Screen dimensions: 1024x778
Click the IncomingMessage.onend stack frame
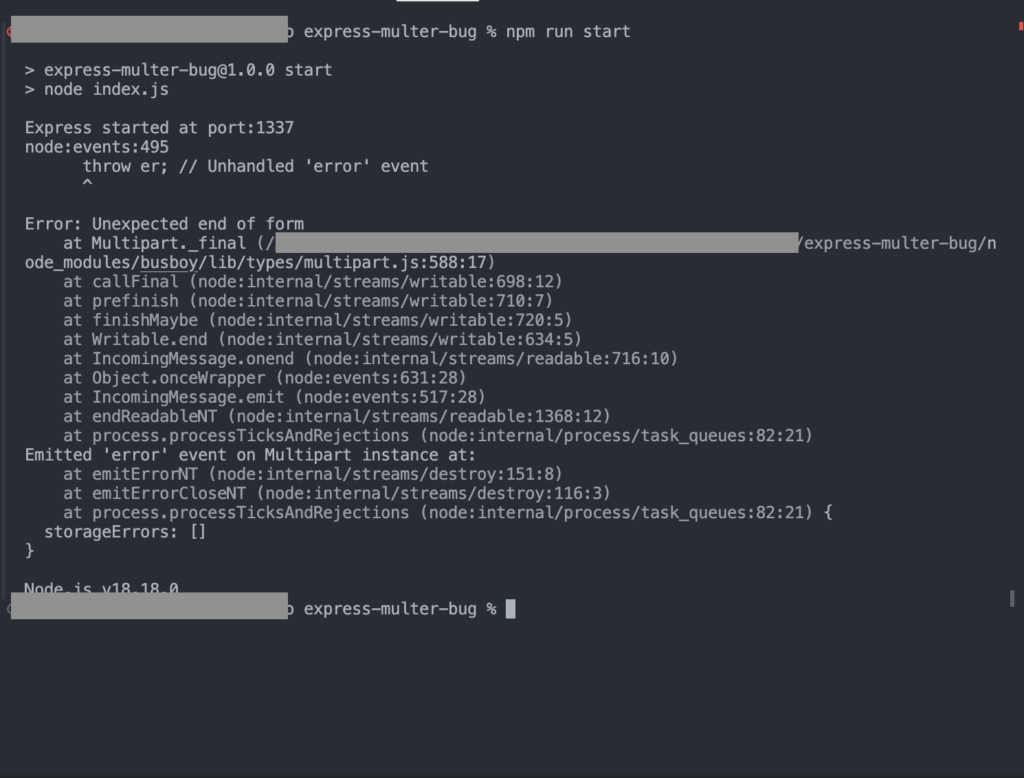coord(370,358)
